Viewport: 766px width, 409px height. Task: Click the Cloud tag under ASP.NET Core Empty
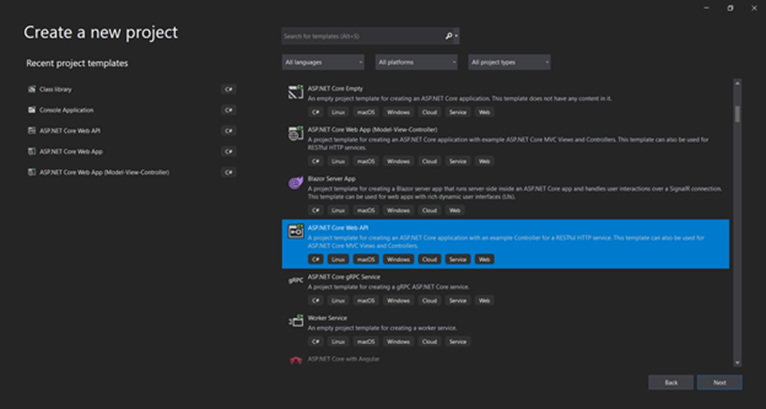click(x=429, y=112)
